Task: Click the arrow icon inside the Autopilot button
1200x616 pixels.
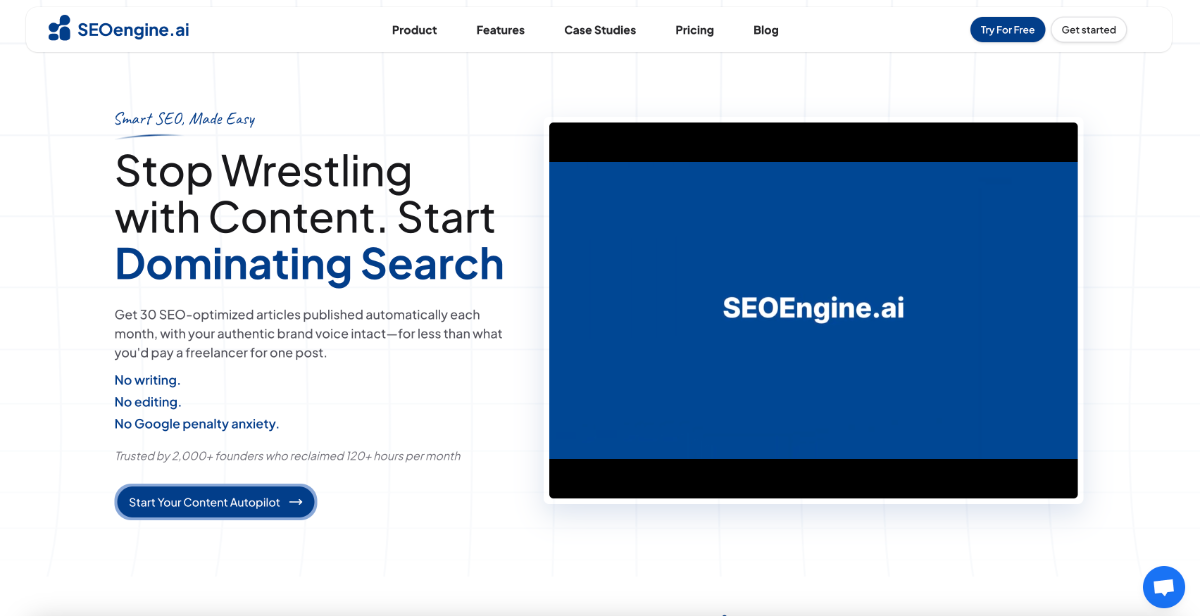Action: click(x=294, y=502)
